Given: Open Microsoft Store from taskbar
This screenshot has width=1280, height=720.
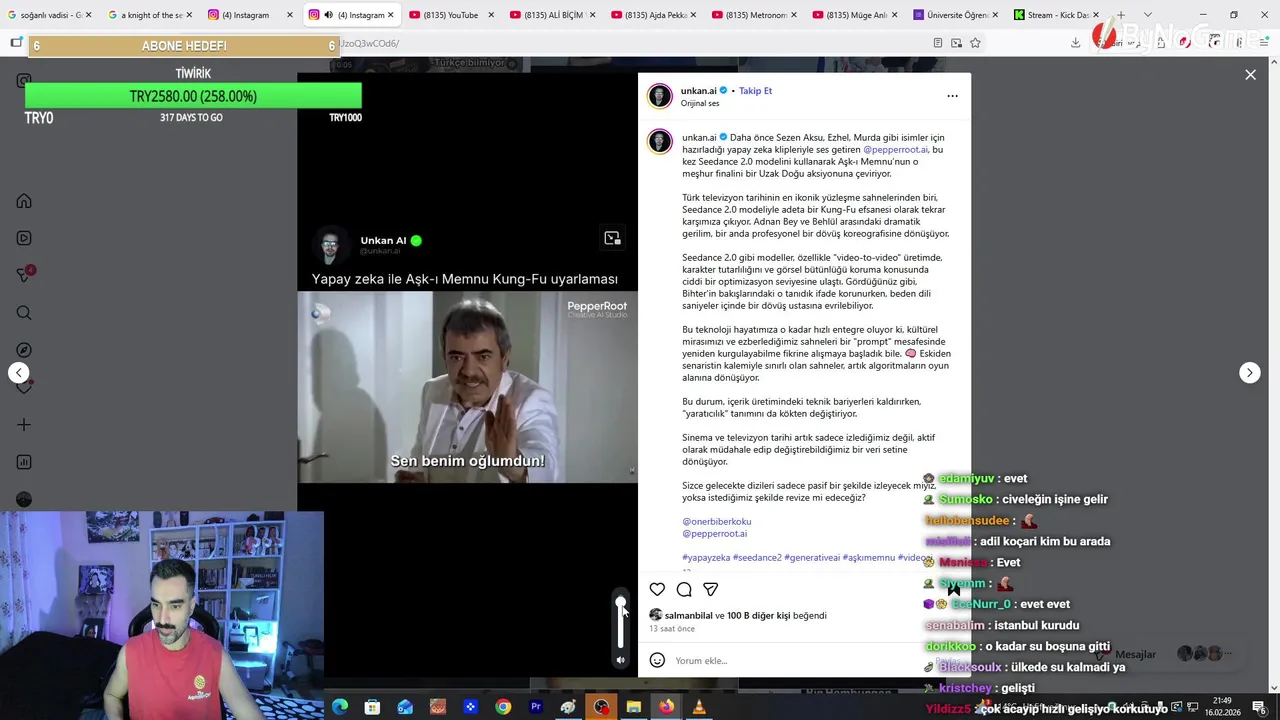Looking at the screenshot, I should (372, 707).
